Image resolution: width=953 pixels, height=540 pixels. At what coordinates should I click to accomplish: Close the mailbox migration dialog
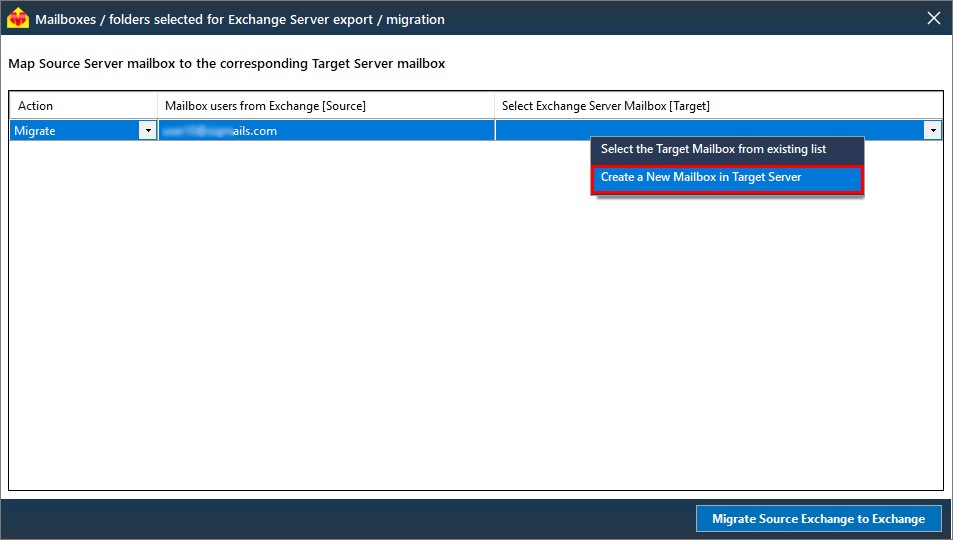(934, 18)
